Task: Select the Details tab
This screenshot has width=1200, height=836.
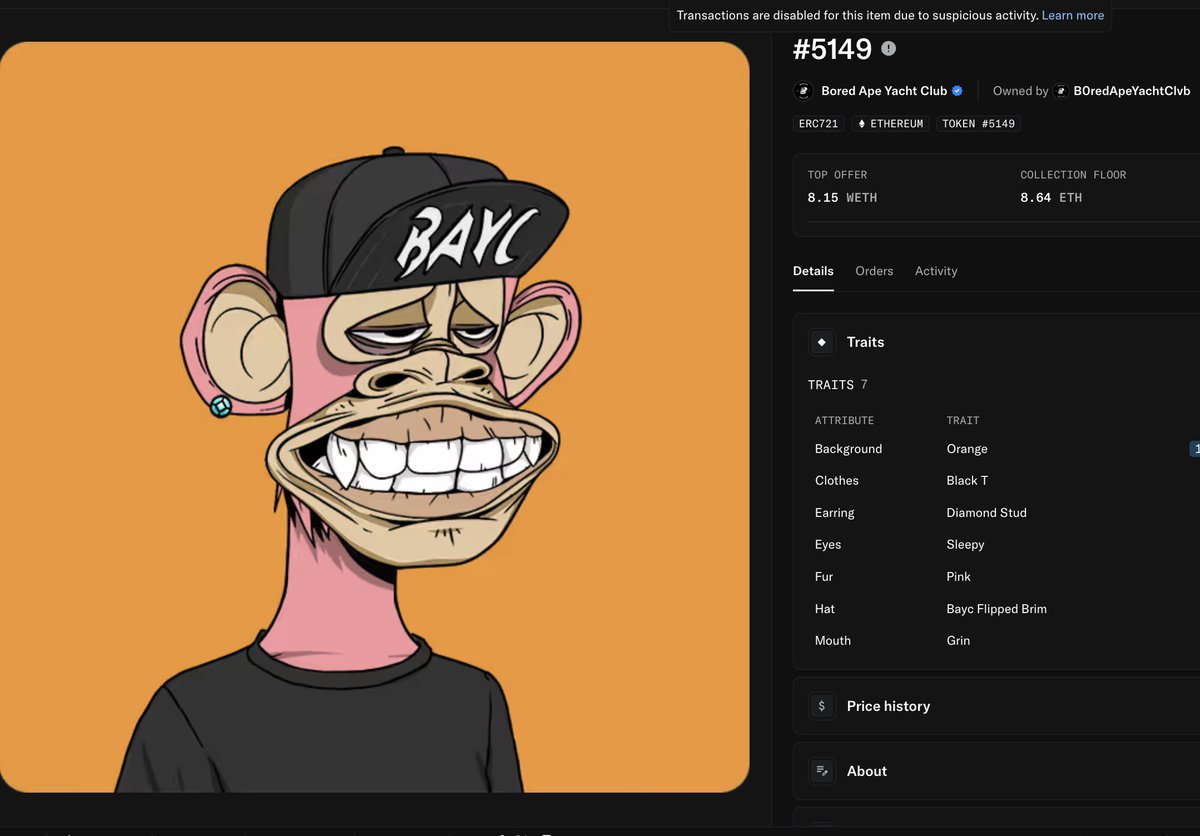Action: [x=813, y=271]
